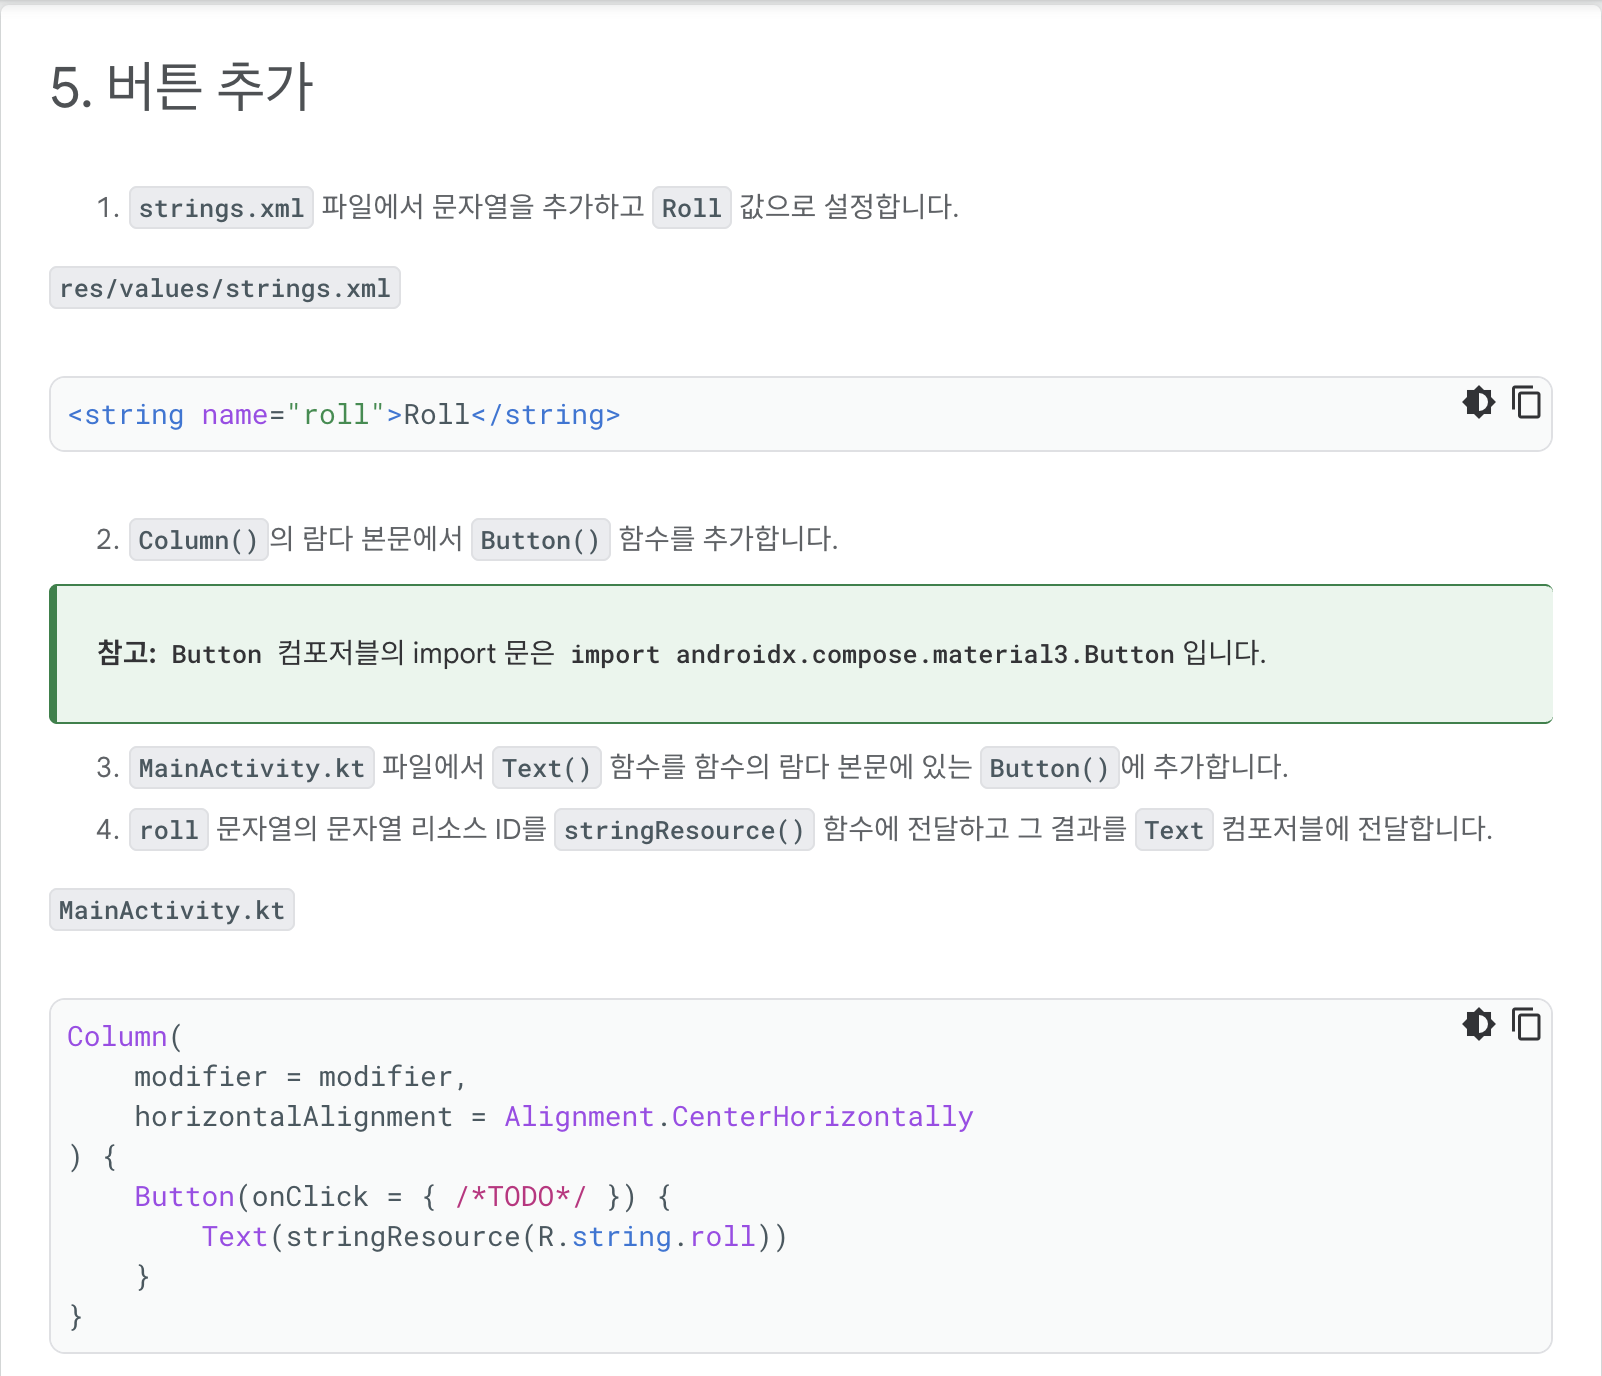Click the stringResource() inline code in step 4
The width and height of the screenshot is (1602, 1376).
(684, 830)
